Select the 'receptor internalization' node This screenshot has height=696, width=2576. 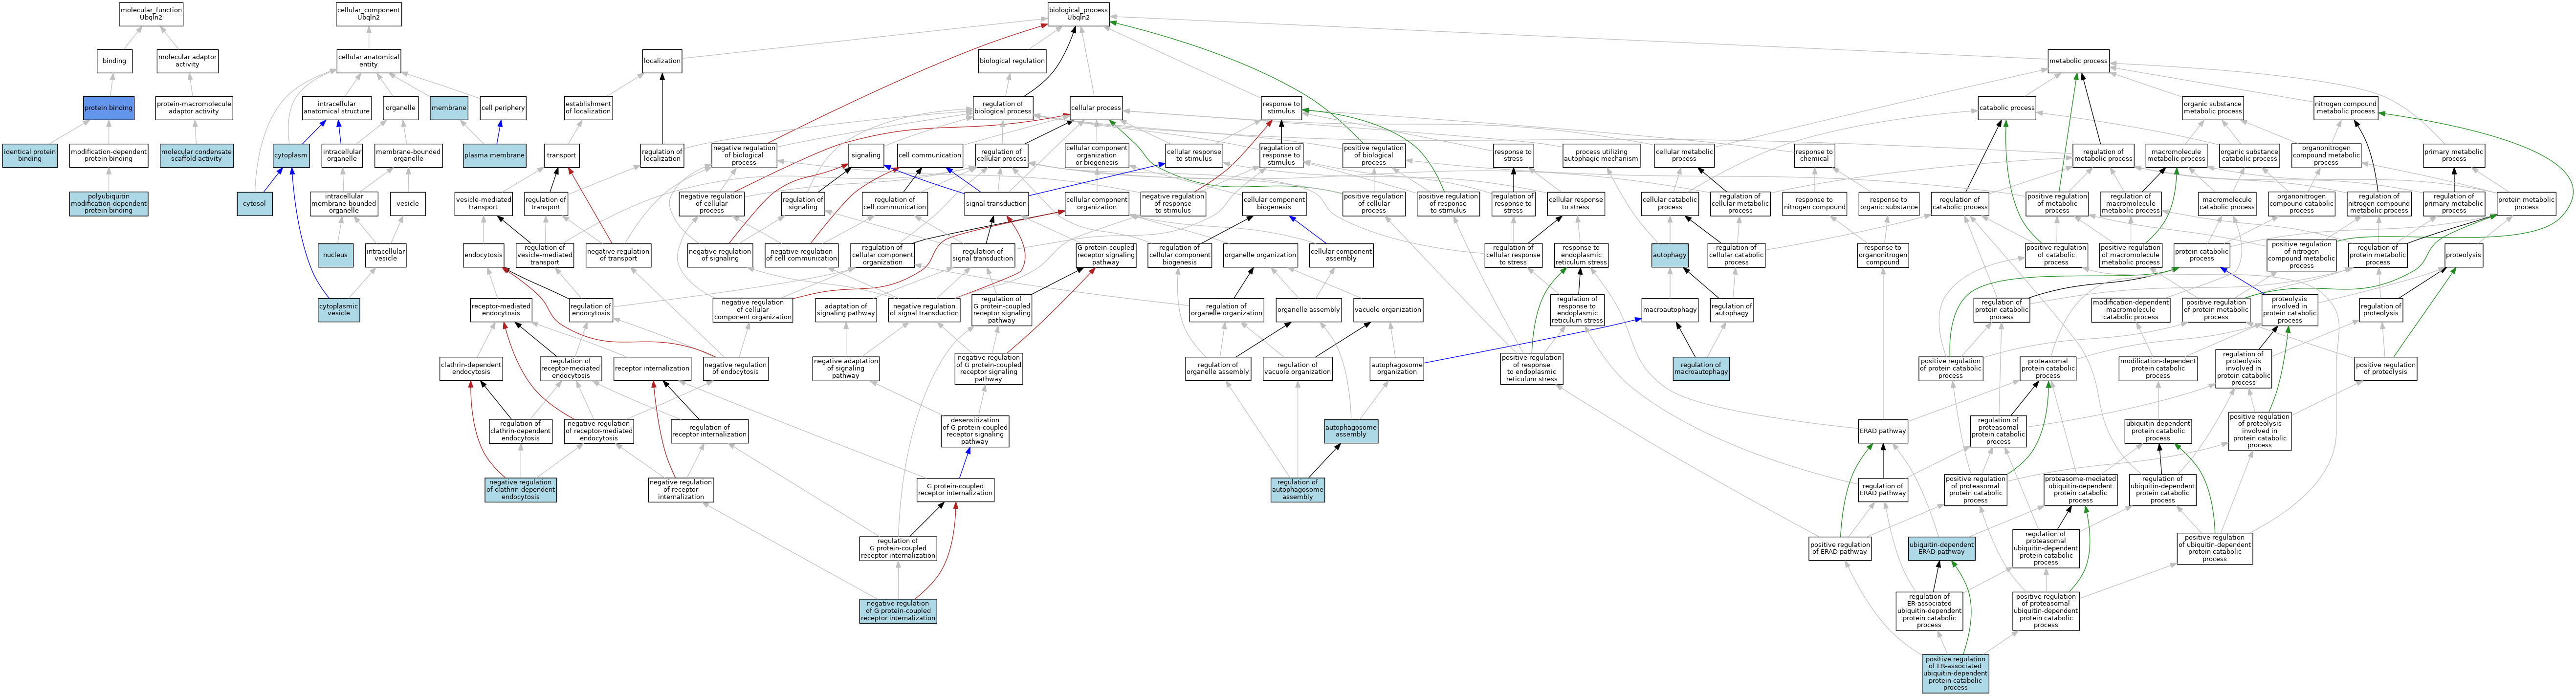pos(652,369)
